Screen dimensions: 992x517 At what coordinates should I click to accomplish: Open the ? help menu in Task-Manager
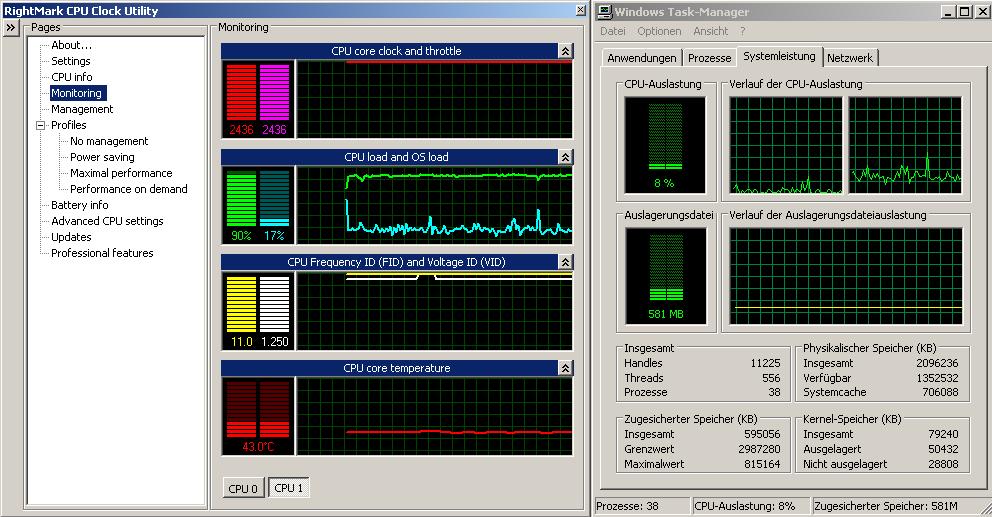[742, 31]
